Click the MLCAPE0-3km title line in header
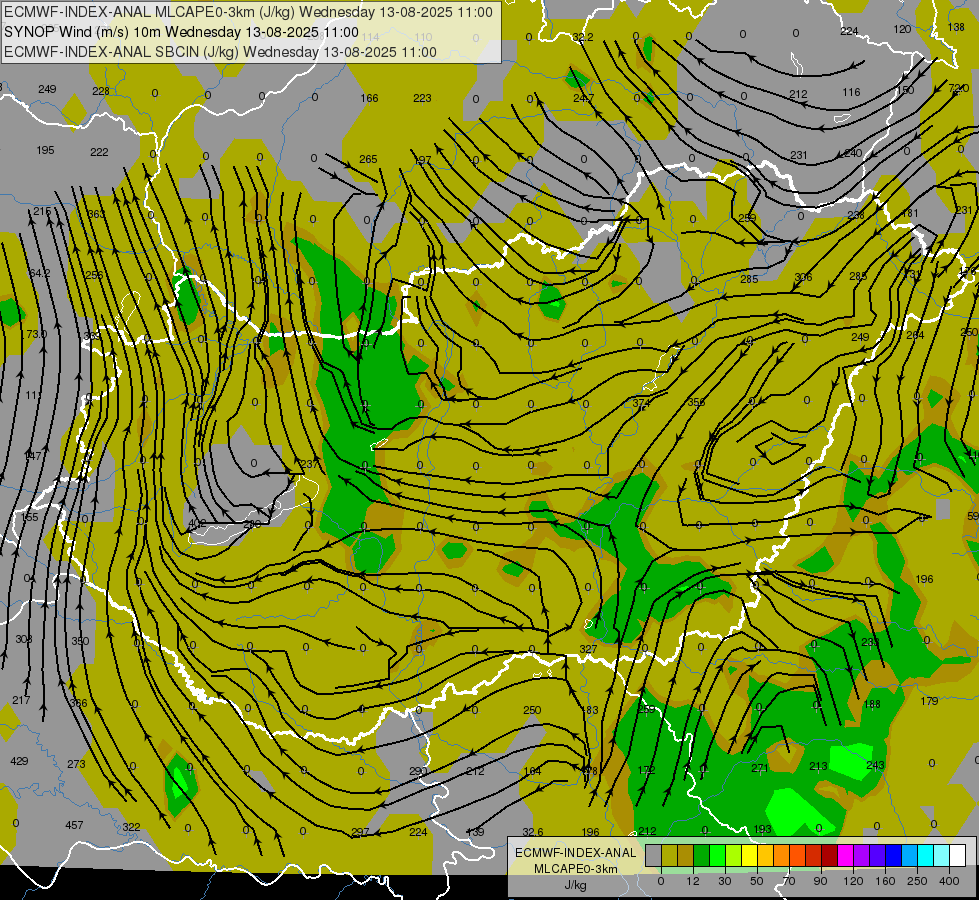The image size is (979, 900). pos(248,12)
